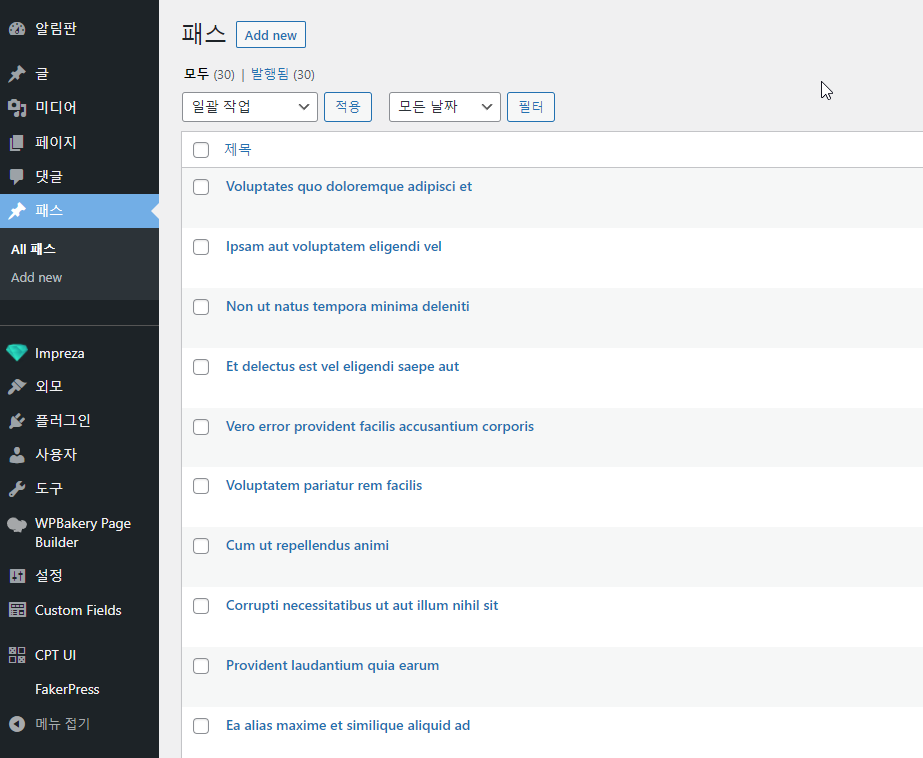This screenshot has width=923, height=758.
Task: Click the collapse menu arrow icon
Action: (x=17, y=724)
